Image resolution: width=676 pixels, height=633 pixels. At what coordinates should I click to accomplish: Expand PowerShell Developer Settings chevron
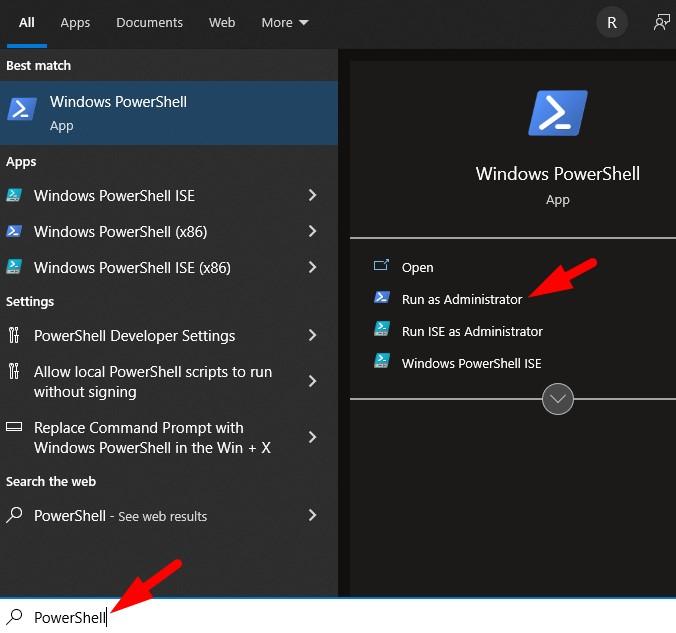pyautogui.click(x=313, y=335)
